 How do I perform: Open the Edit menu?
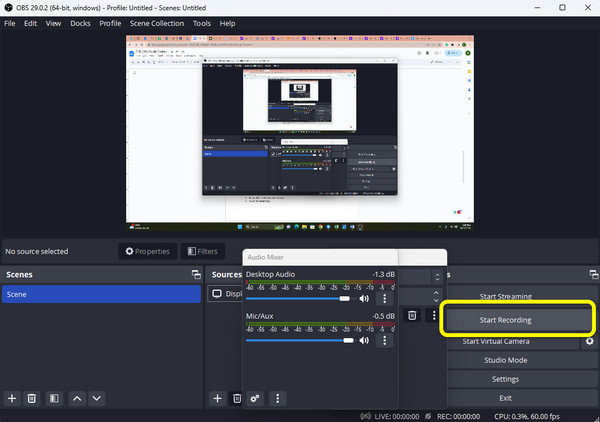[30, 23]
